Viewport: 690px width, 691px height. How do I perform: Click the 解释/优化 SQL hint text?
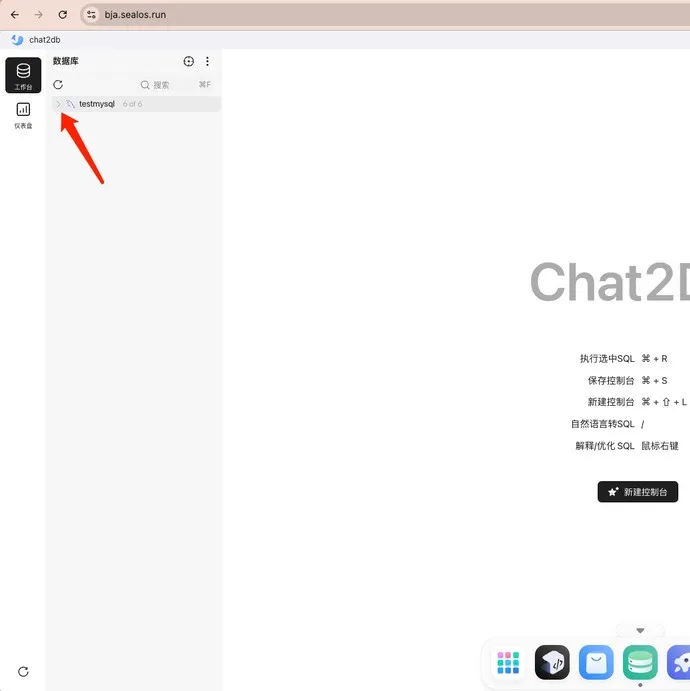[605, 446]
